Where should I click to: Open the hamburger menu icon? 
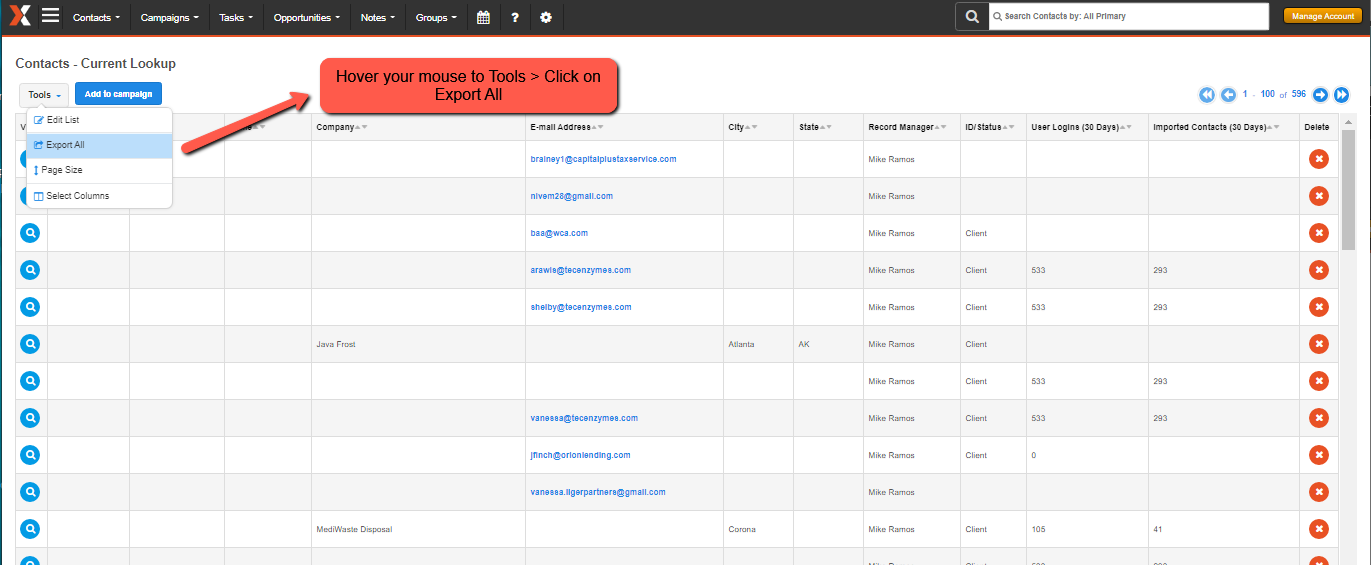point(50,16)
